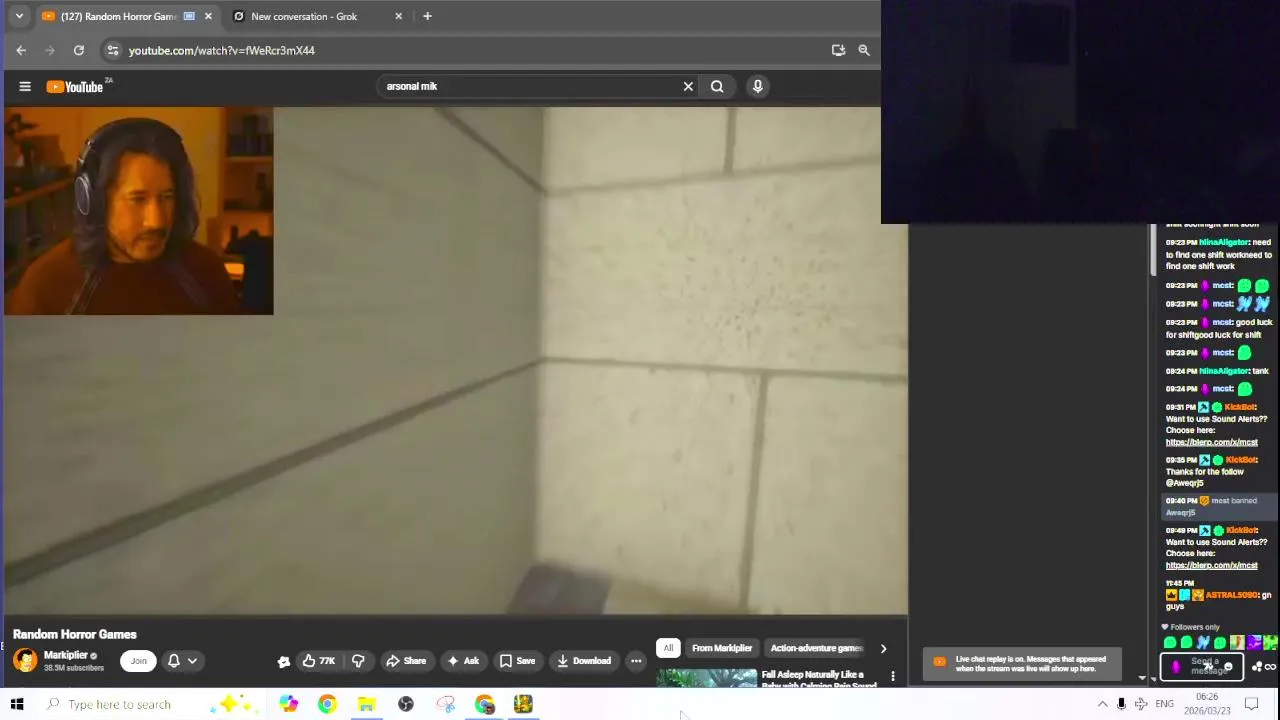Save video to a playlist

pyautogui.click(x=518, y=661)
